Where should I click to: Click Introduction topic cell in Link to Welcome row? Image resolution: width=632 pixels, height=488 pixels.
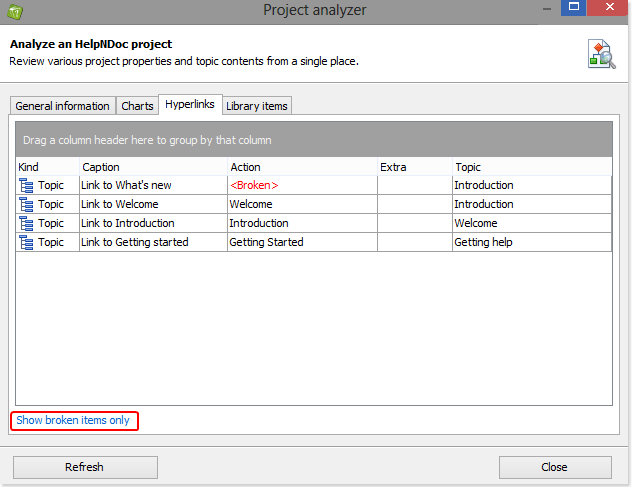(x=532, y=204)
